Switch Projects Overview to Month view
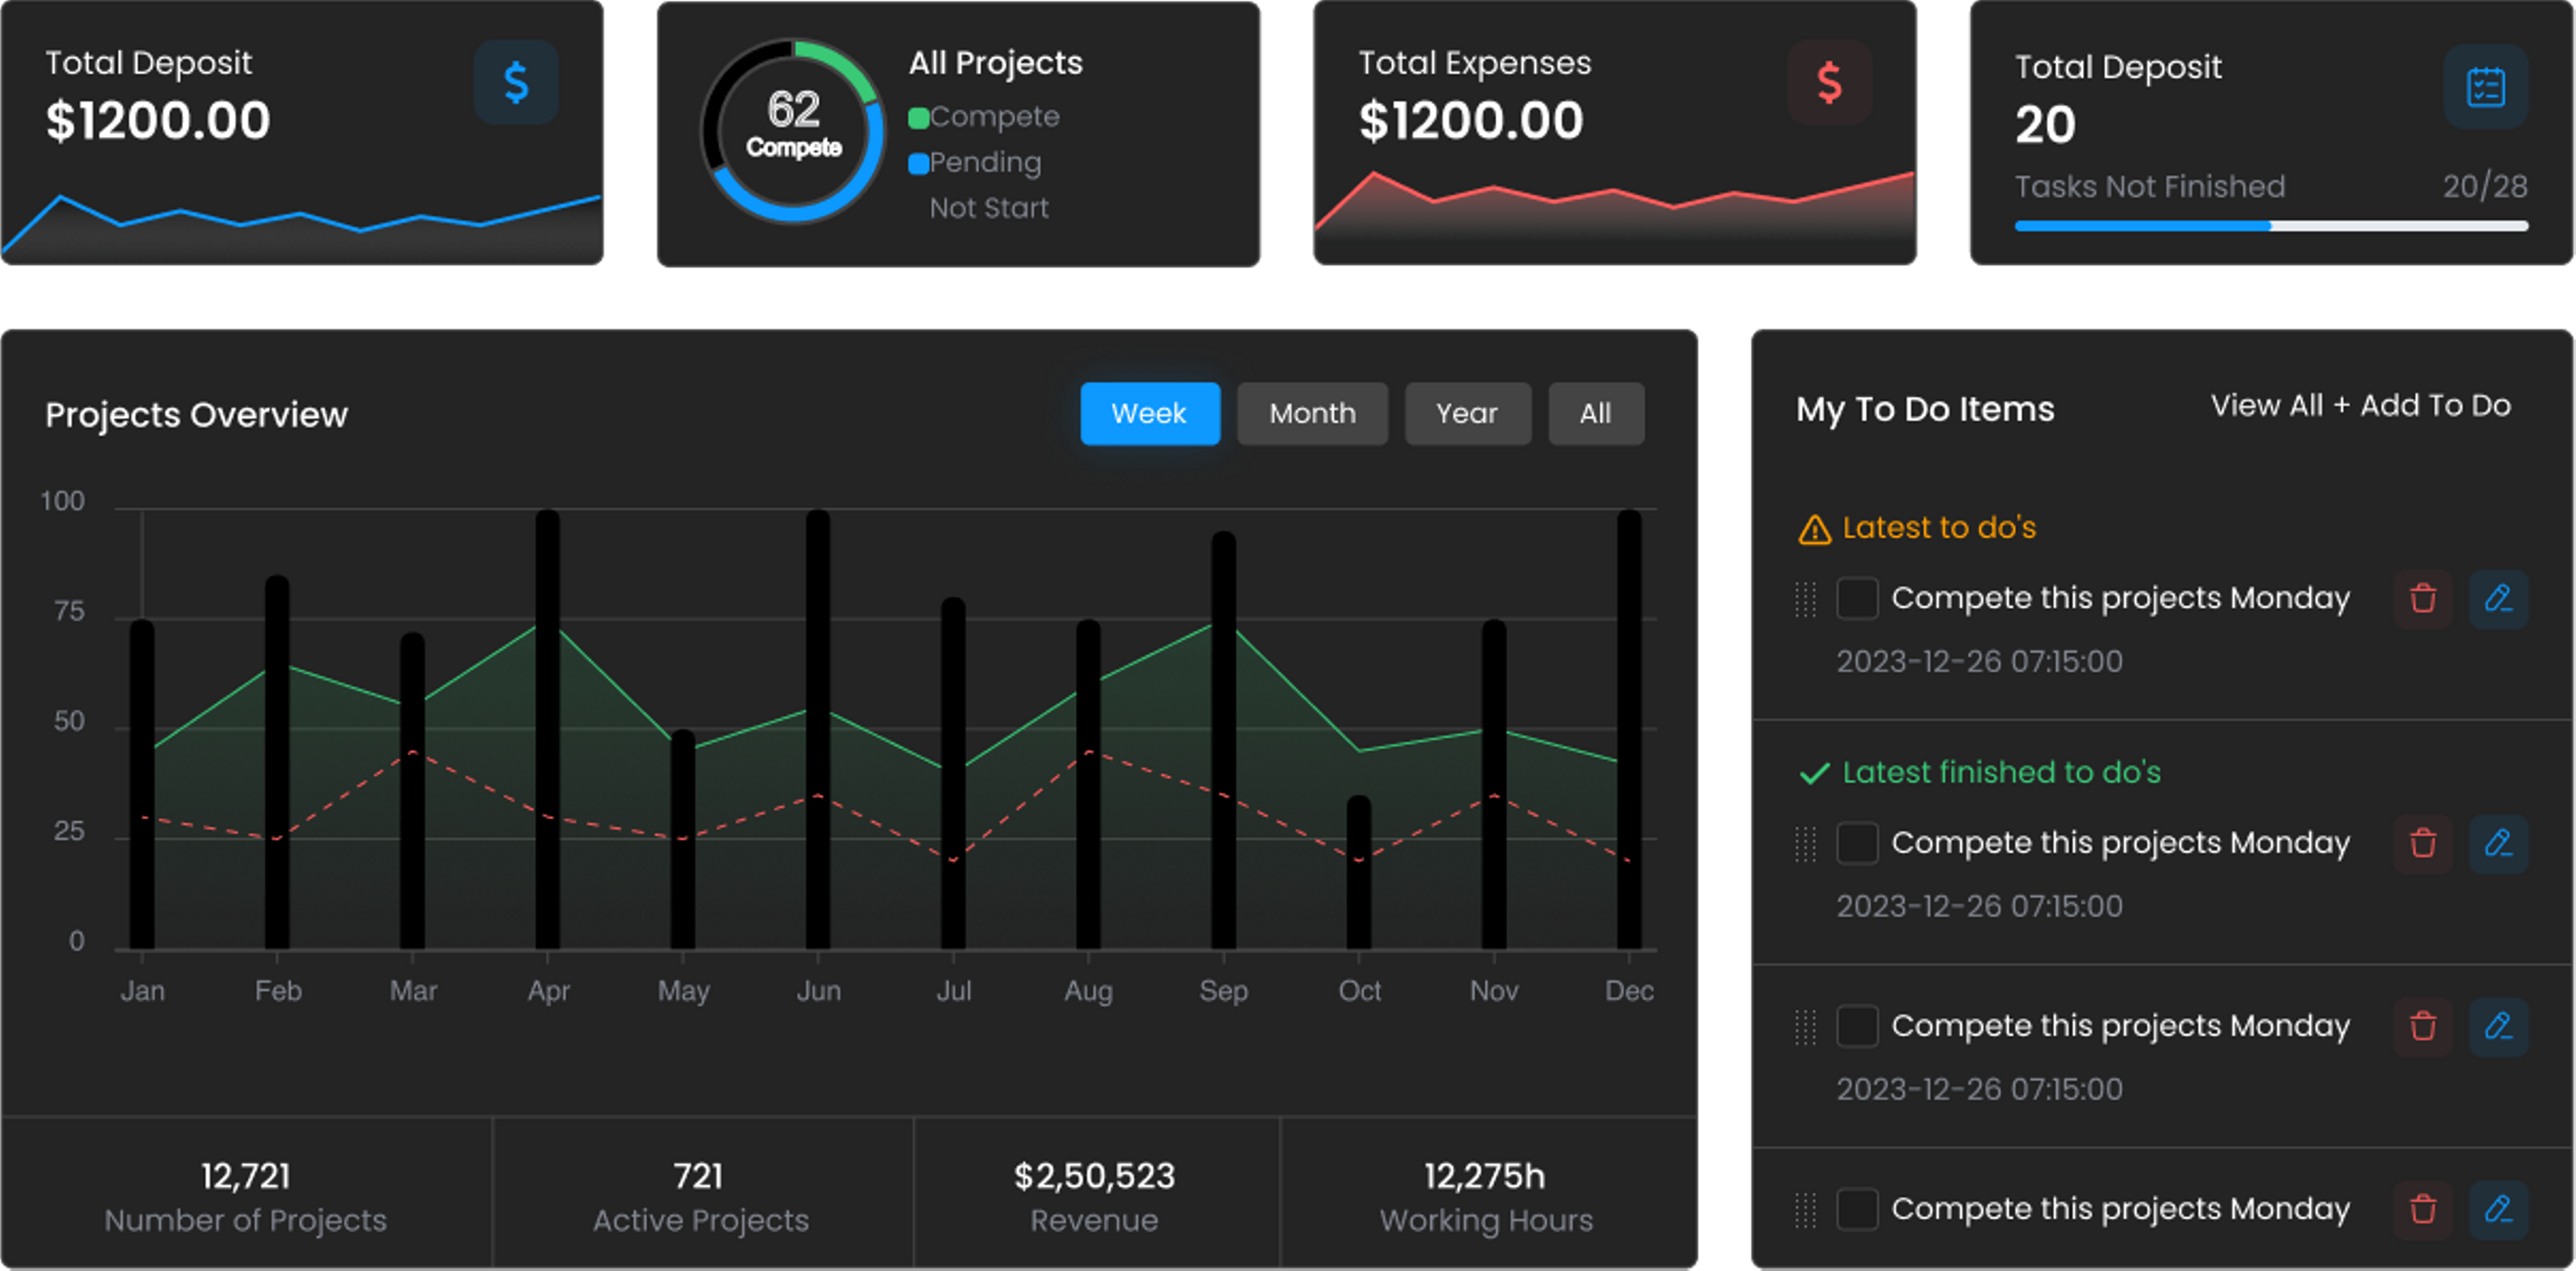2576x1271 pixels. (x=1312, y=414)
